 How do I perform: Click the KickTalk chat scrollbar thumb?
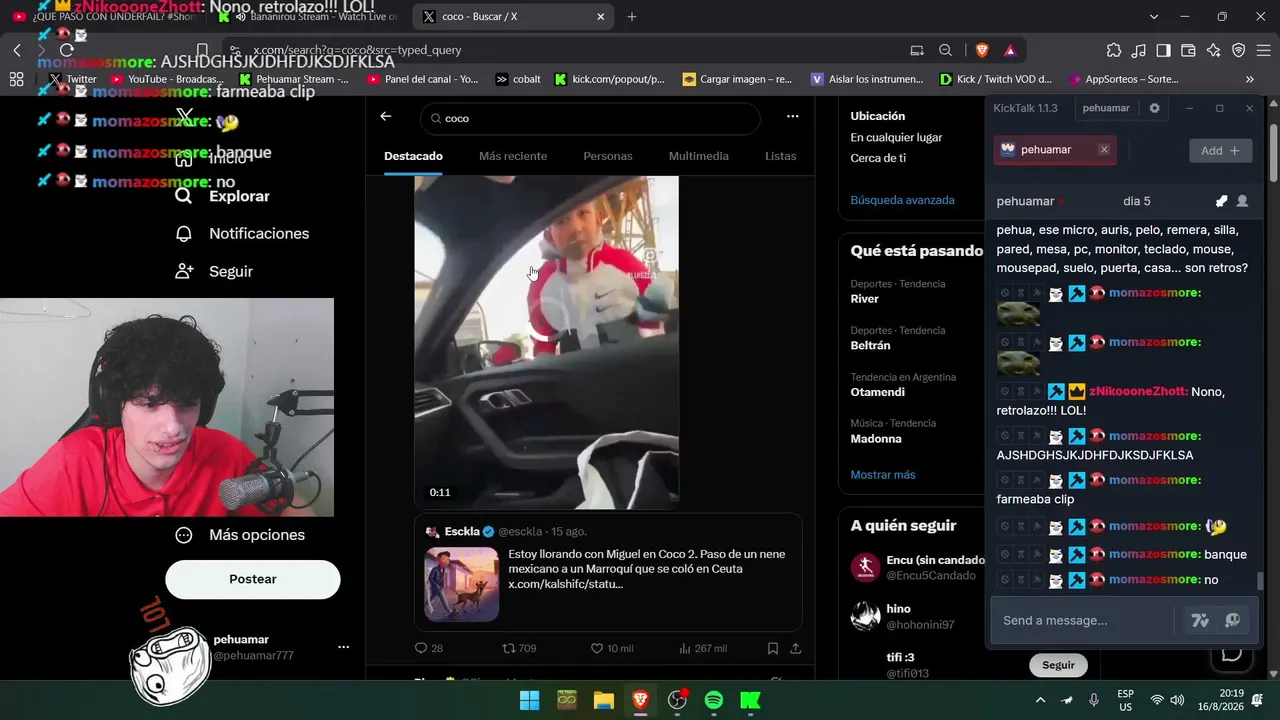[x=1259, y=581]
